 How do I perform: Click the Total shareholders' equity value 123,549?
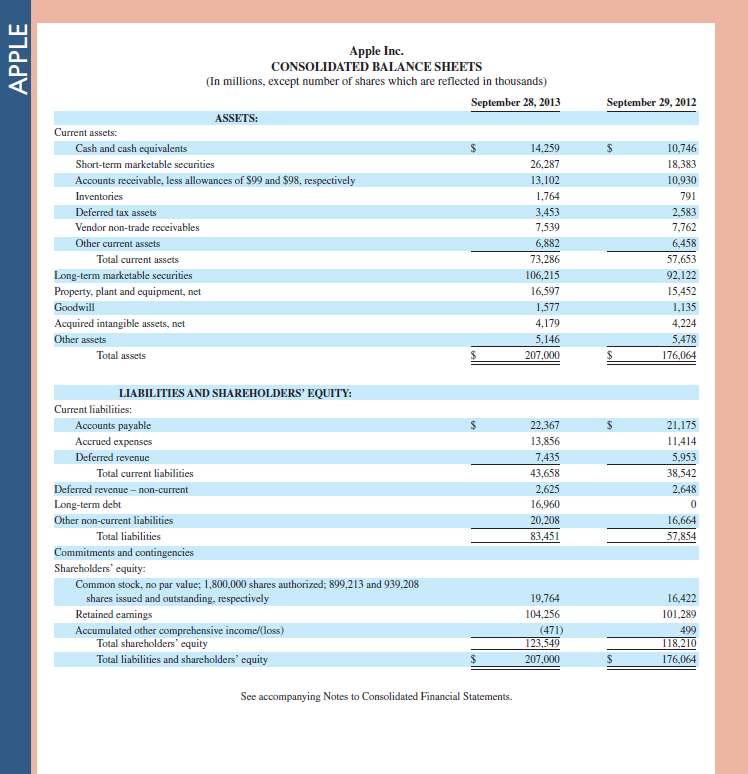(x=541, y=643)
